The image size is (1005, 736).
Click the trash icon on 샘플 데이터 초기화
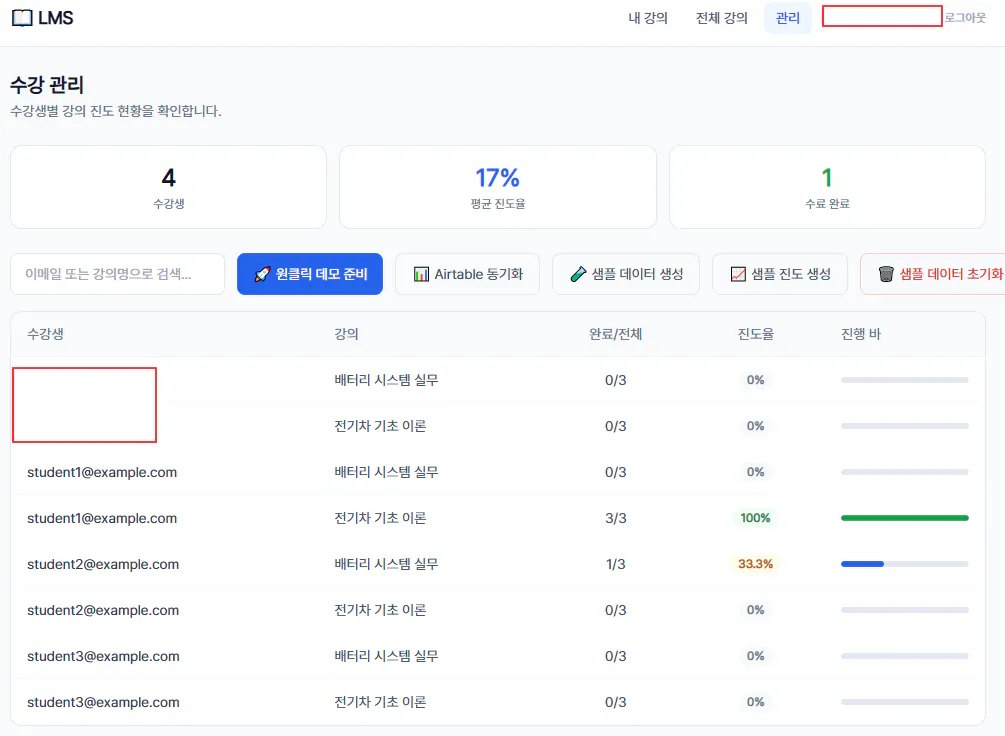click(x=886, y=273)
